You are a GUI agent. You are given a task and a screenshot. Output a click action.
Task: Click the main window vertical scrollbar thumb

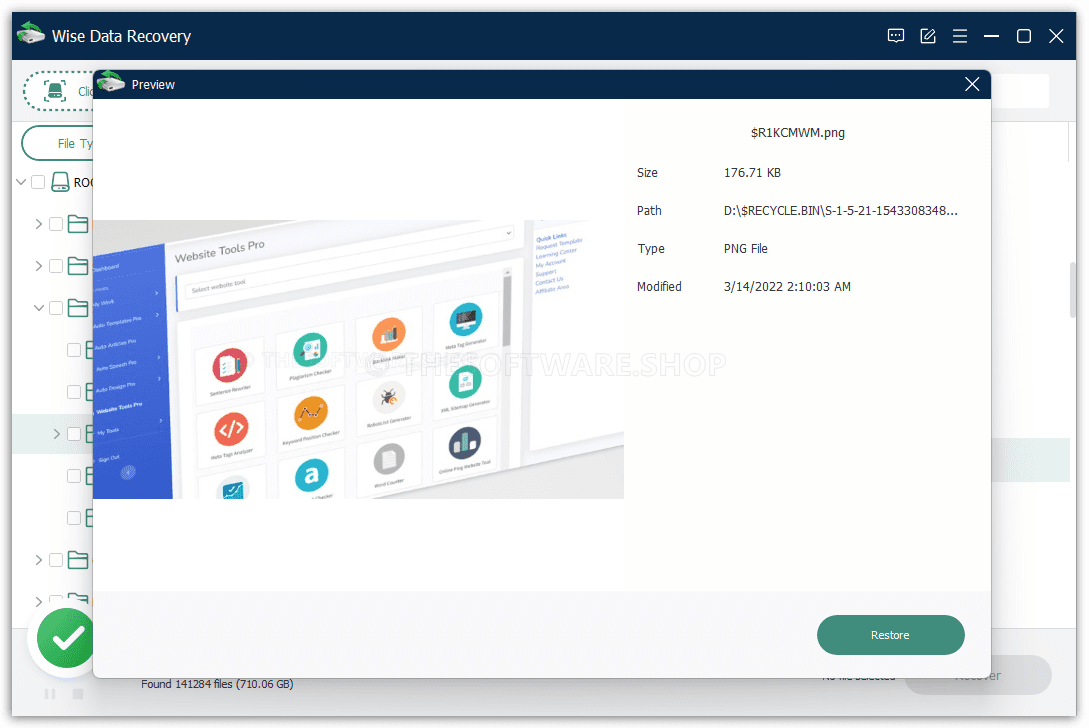(x=1072, y=290)
